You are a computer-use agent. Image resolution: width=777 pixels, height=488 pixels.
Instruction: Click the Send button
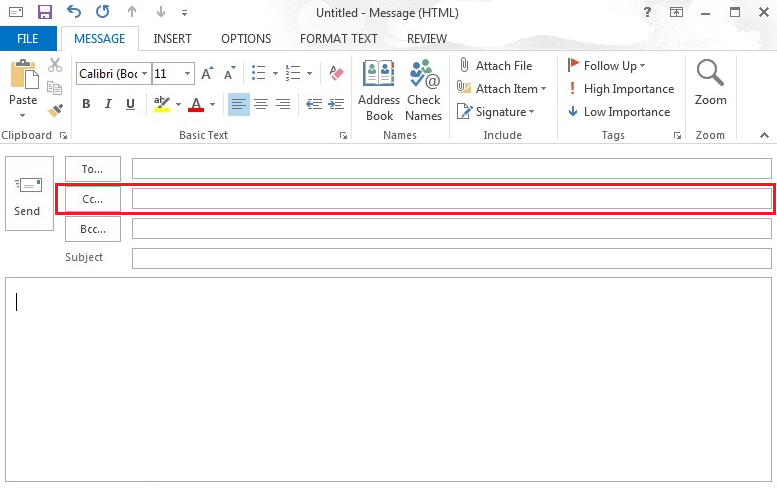pos(28,194)
